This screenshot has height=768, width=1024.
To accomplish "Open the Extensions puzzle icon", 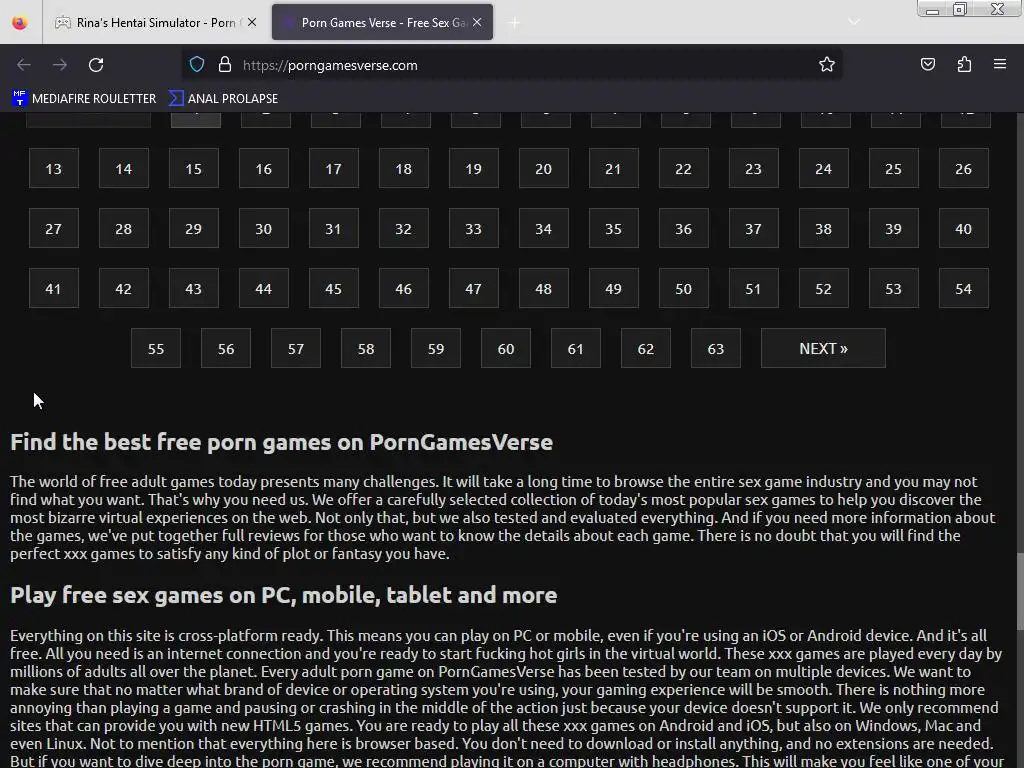I will click(x=964, y=64).
